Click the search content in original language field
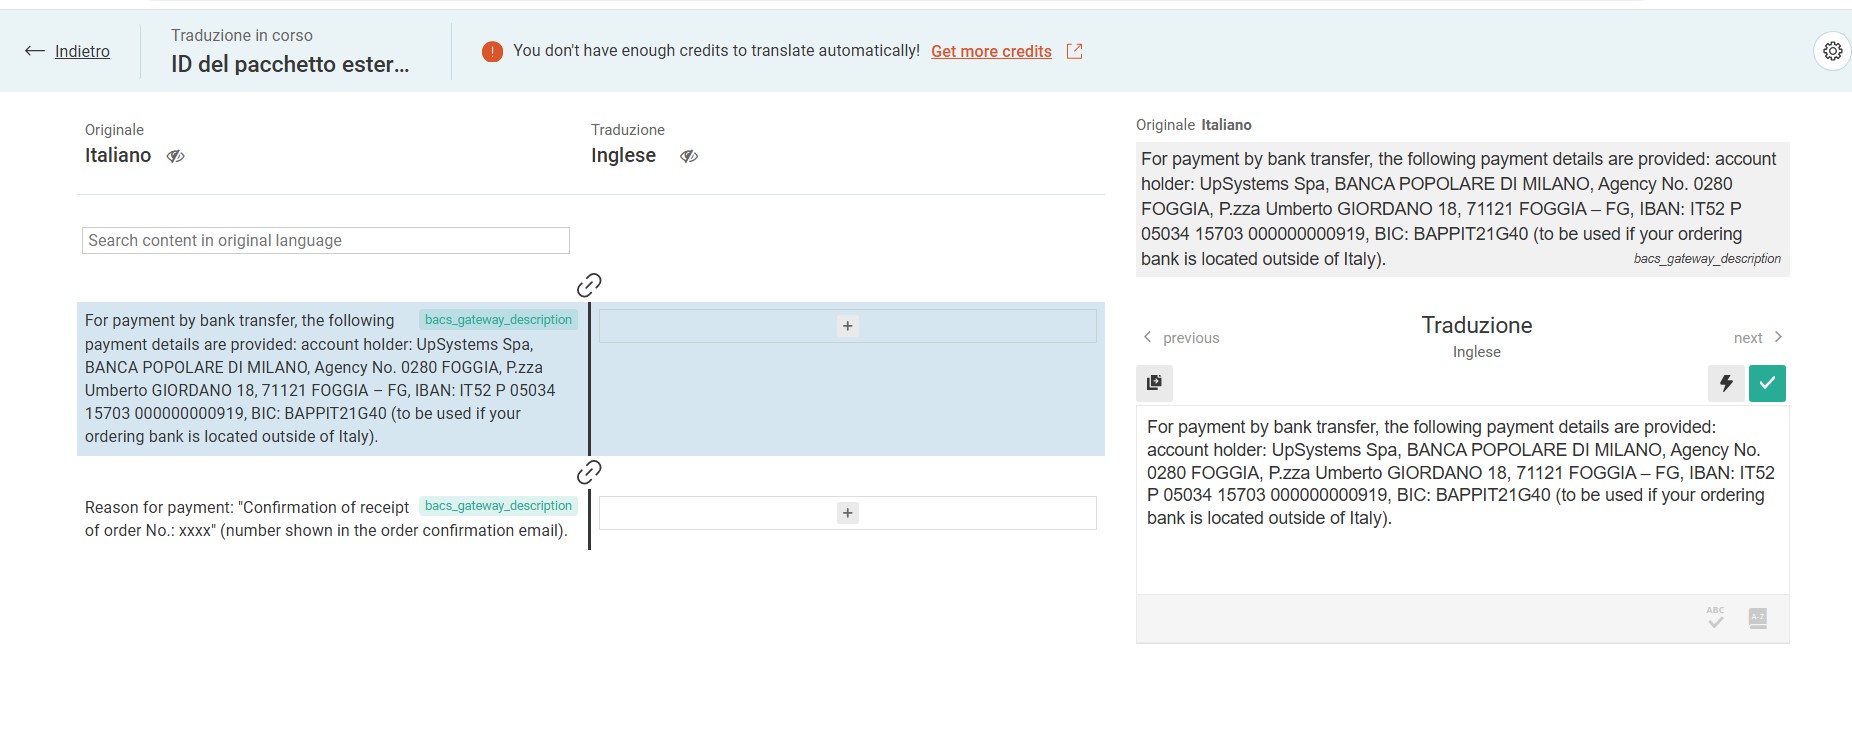This screenshot has height=745, width=1852. tap(325, 240)
